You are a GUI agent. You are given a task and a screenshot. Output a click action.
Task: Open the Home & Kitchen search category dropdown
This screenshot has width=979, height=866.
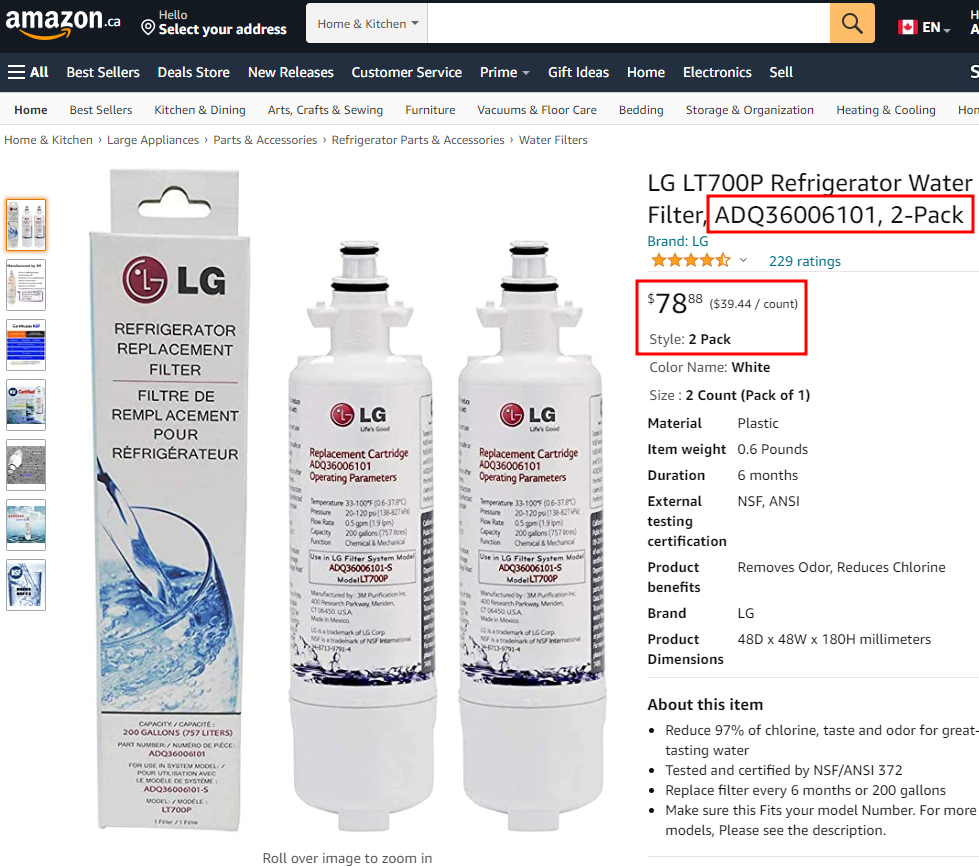367,24
